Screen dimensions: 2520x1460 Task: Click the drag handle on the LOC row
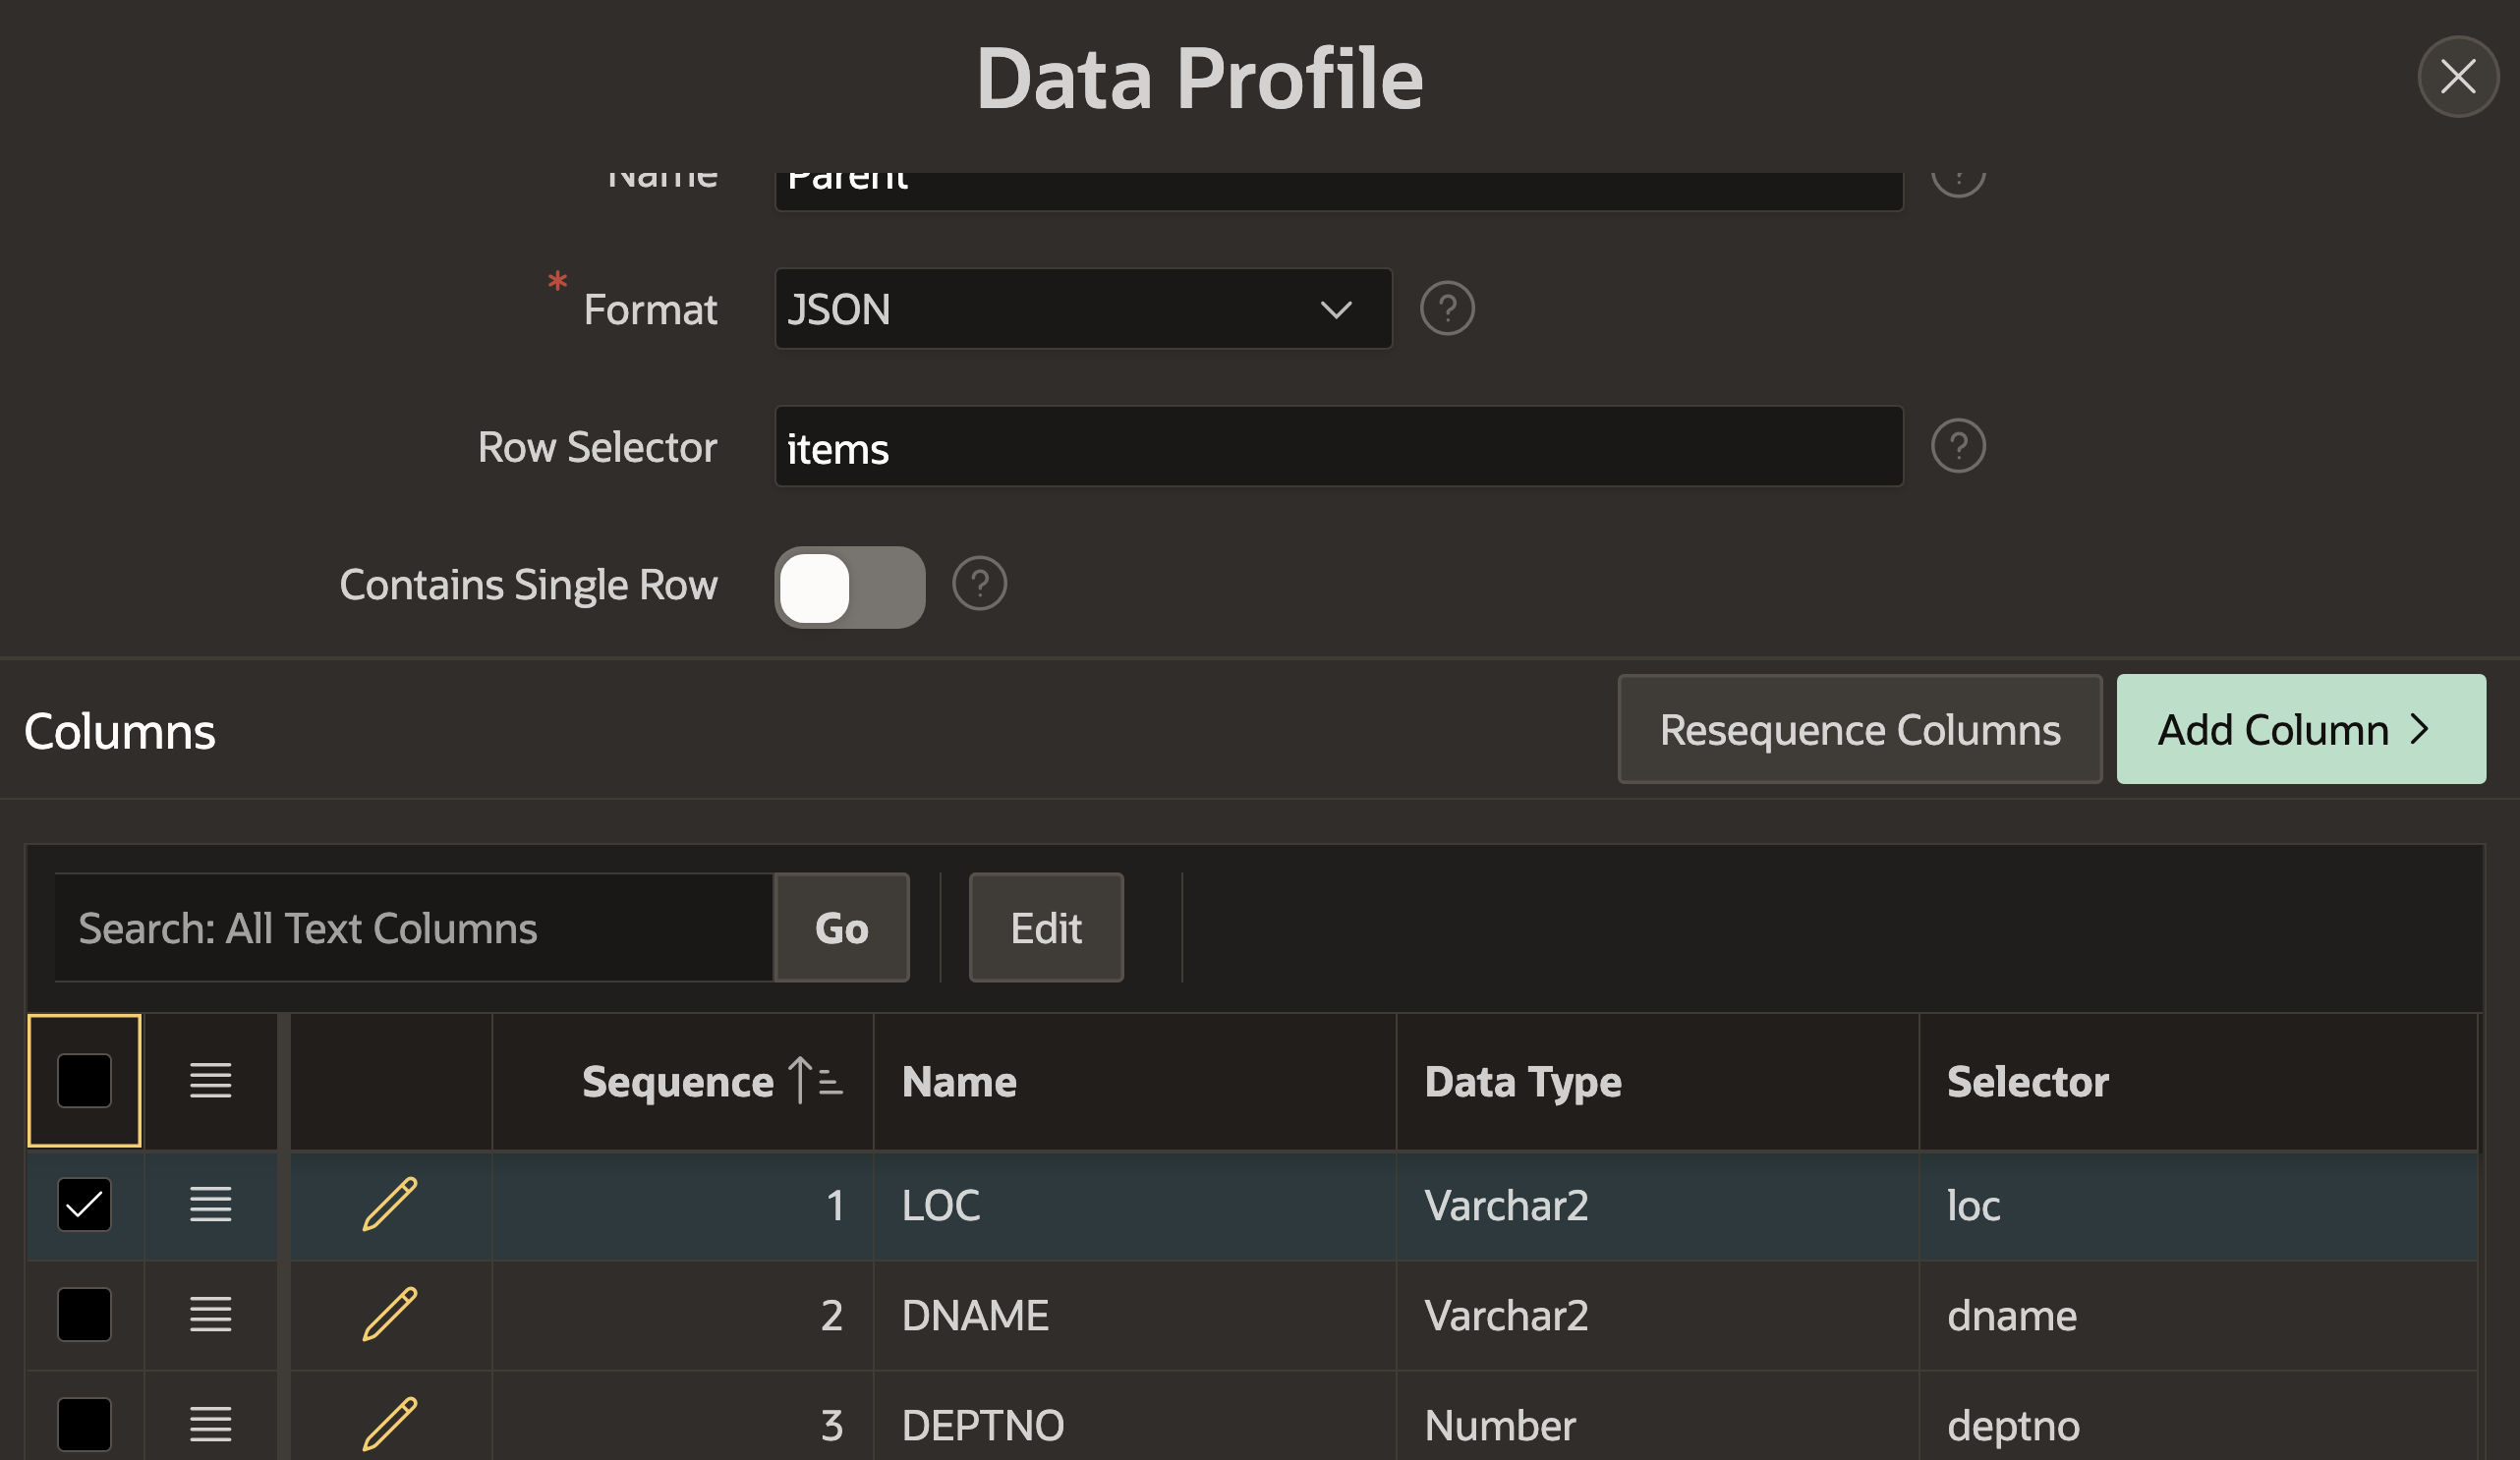(211, 1205)
